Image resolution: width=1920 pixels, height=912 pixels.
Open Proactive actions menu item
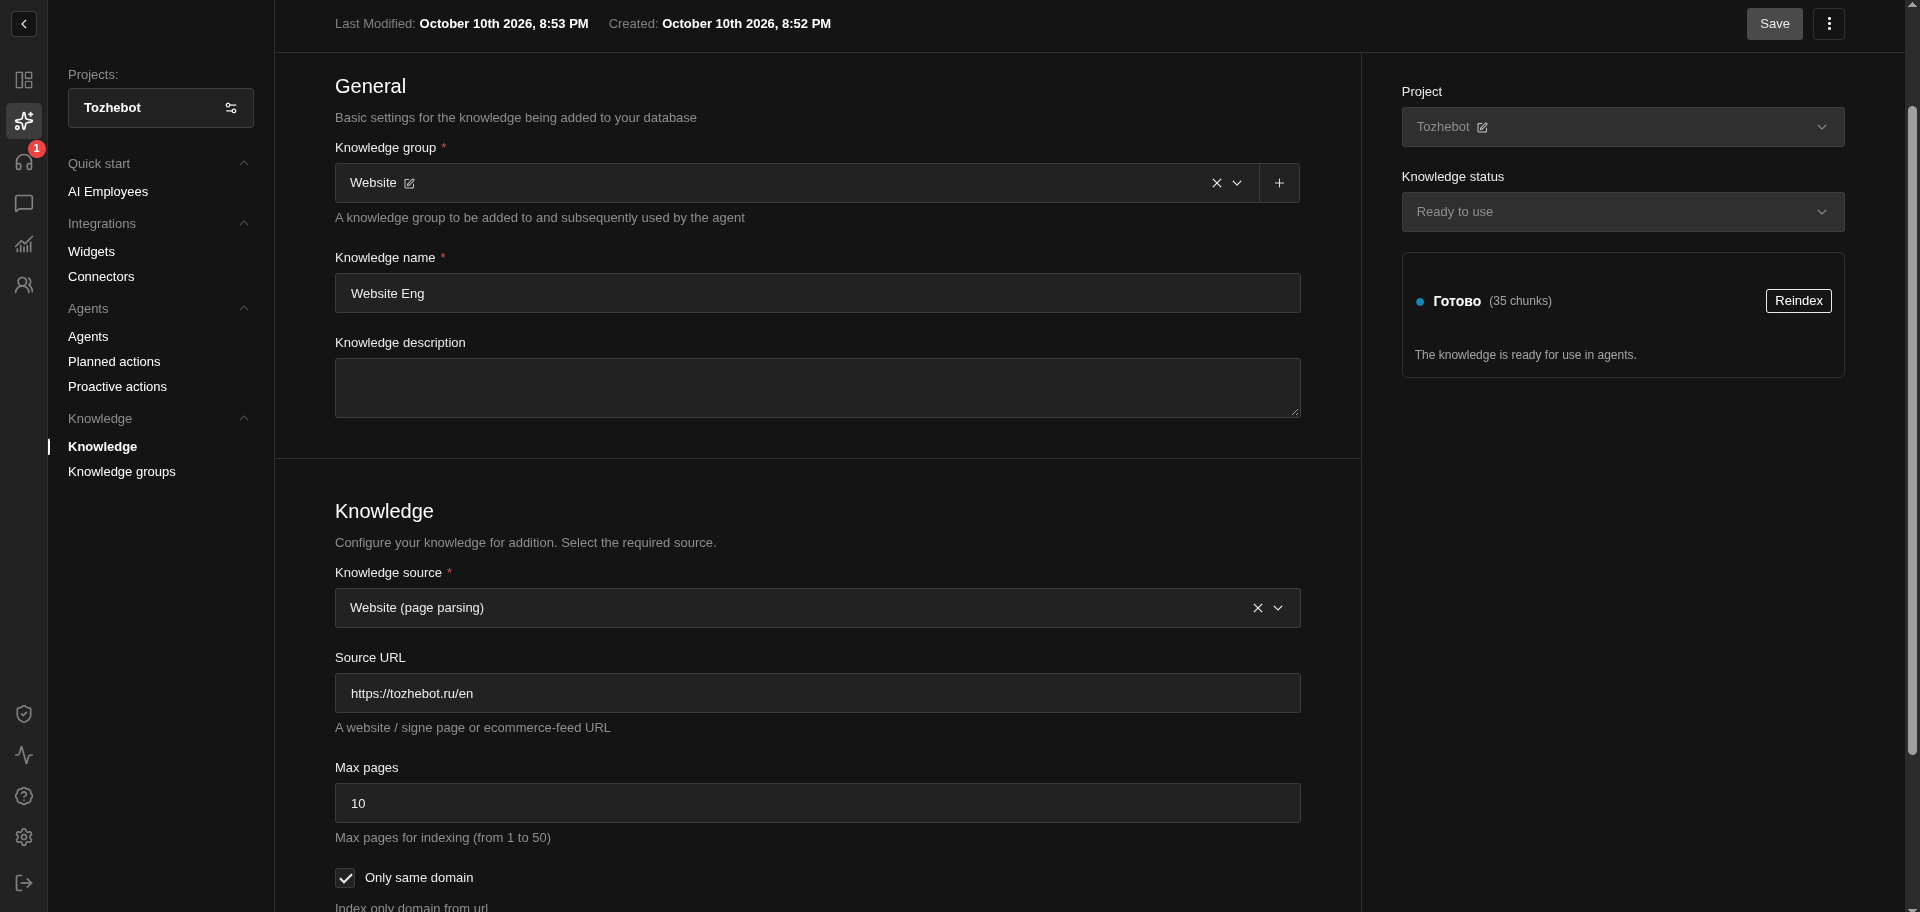click(x=117, y=387)
